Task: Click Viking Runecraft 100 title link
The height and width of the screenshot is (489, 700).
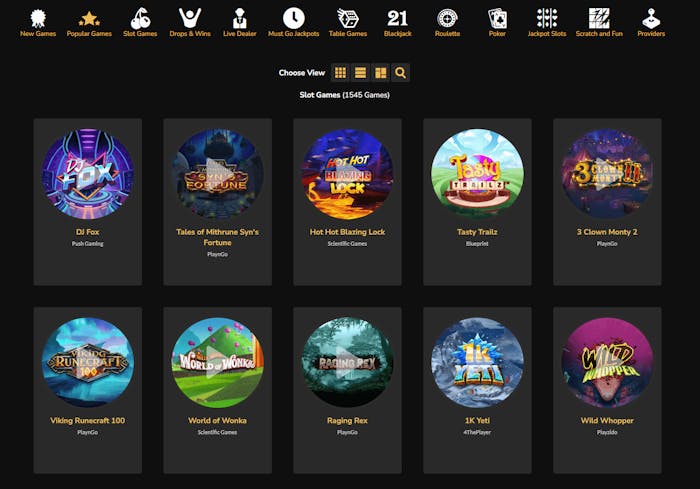Action: [88, 420]
